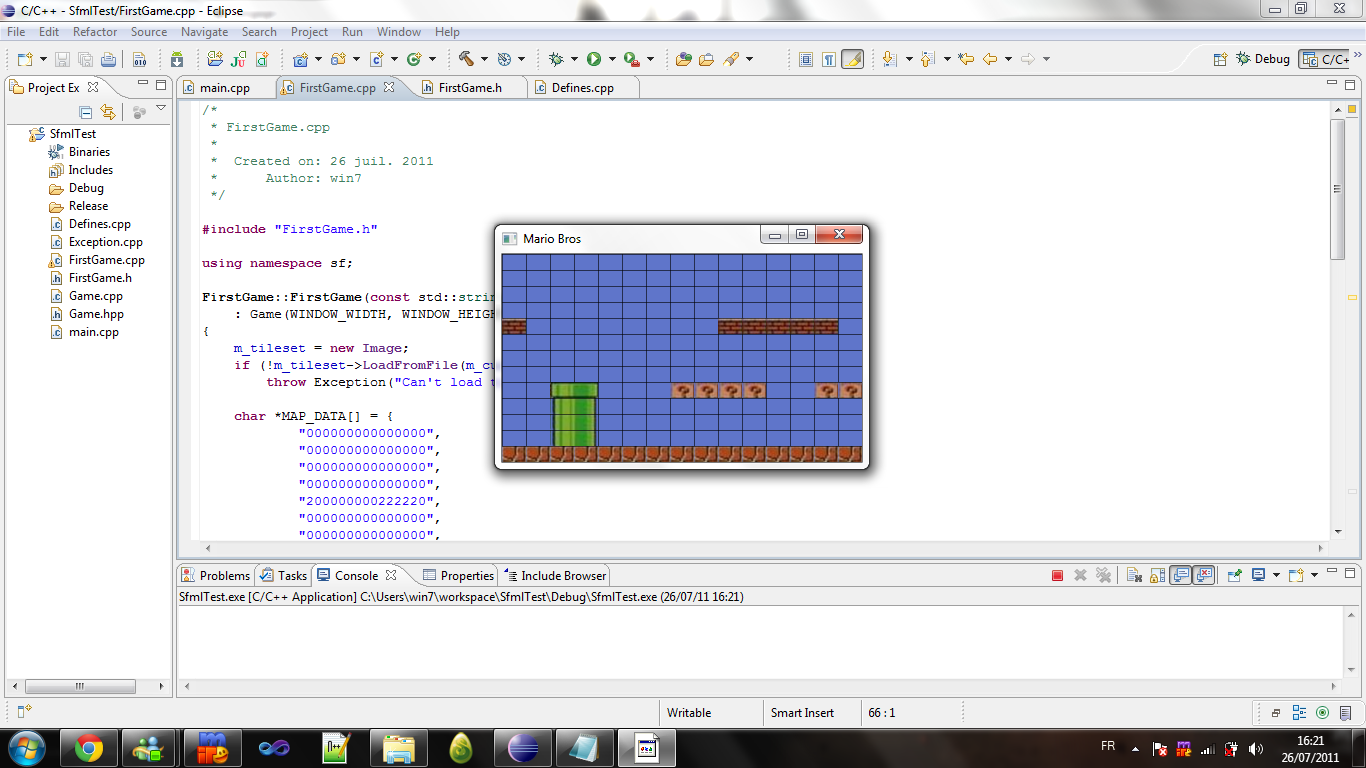
Task: Click the green pipe in Mario Bros window
Action: (575, 415)
